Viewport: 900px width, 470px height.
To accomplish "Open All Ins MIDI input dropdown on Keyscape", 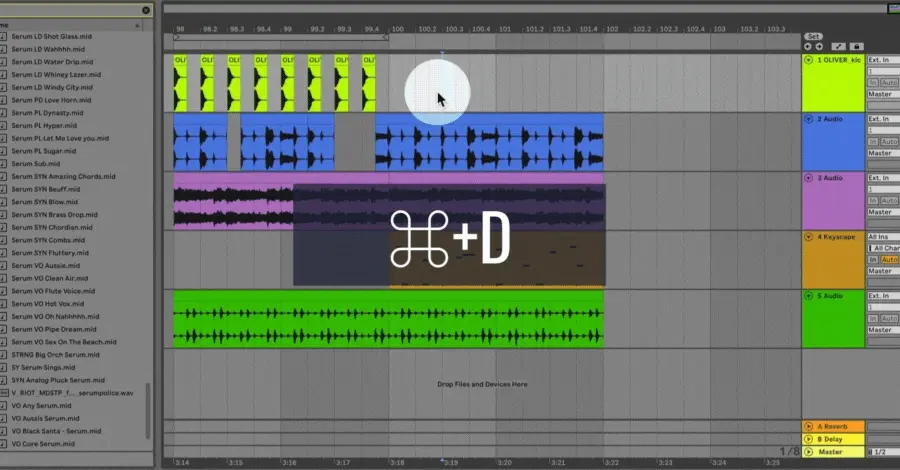I will (883, 236).
